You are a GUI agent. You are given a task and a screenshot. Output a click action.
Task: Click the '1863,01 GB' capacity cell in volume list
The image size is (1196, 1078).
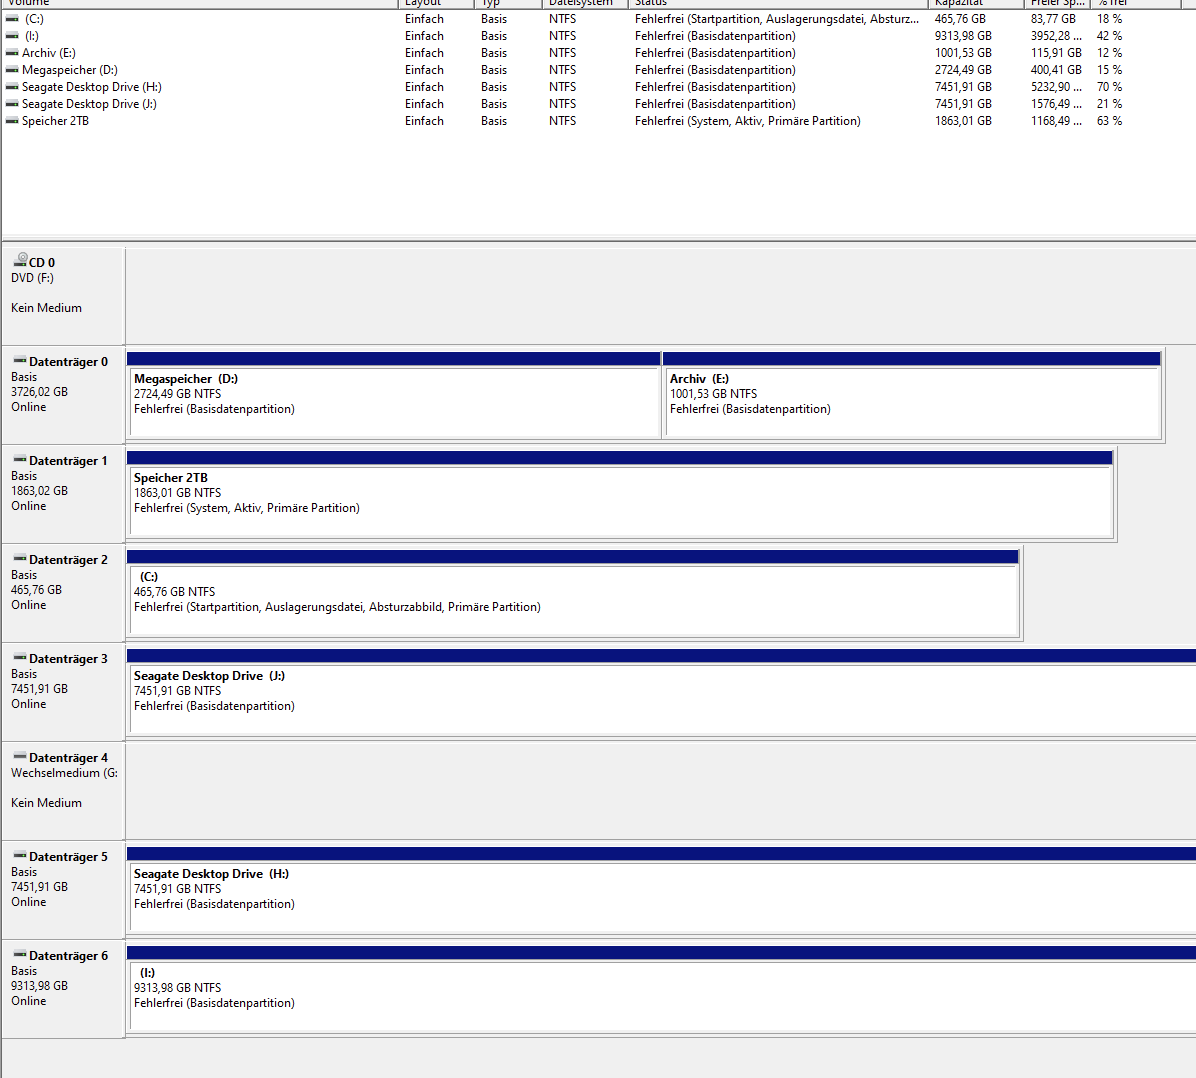[x=963, y=121]
